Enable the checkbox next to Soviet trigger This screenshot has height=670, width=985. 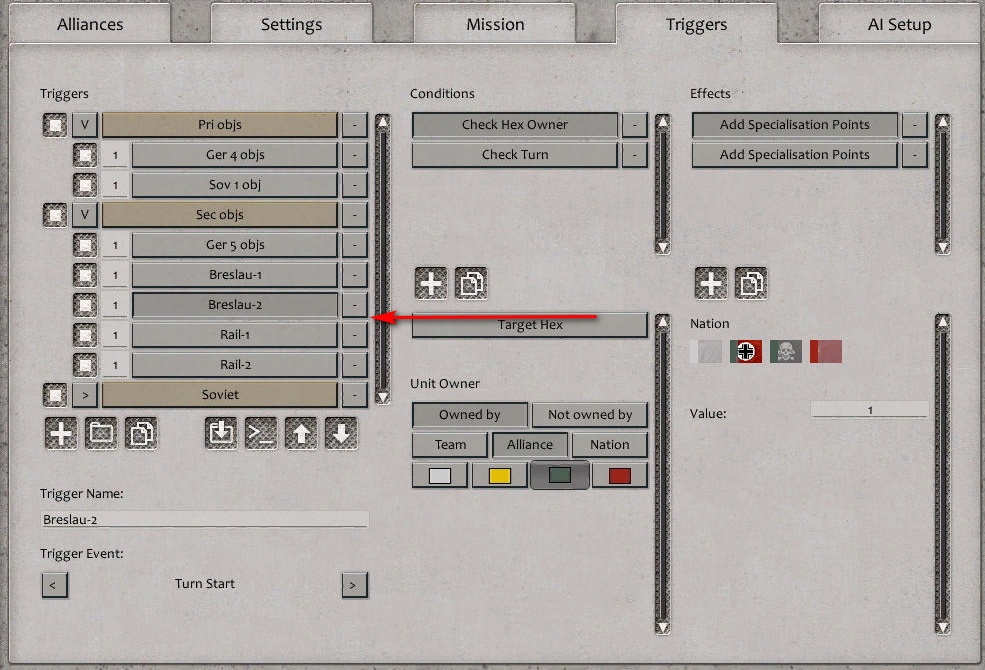click(x=55, y=394)
